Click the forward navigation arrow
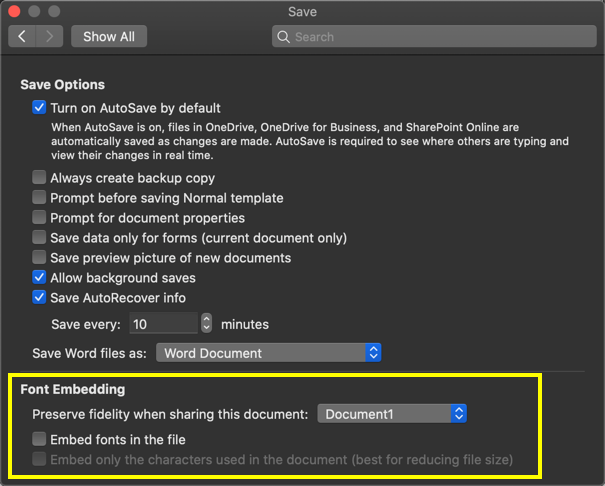 tap(49, 36)
